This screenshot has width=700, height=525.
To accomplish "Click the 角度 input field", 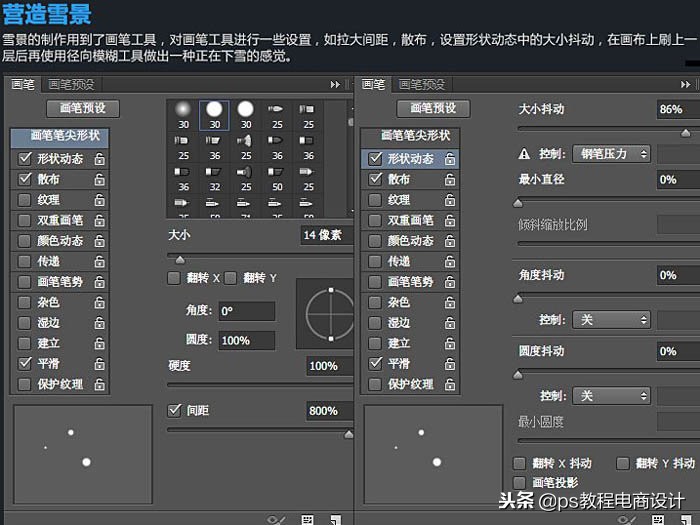I will pyautogui.click(x=246, y=311).
